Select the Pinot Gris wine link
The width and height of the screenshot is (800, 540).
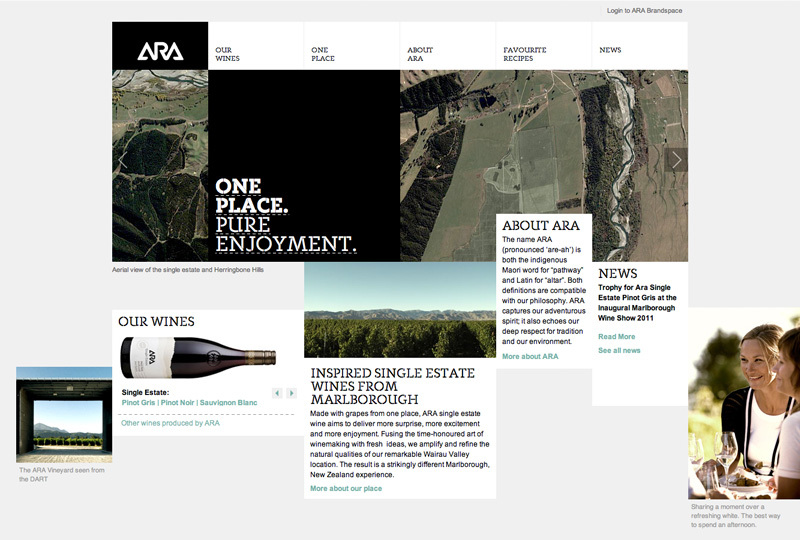coord(138,402)
